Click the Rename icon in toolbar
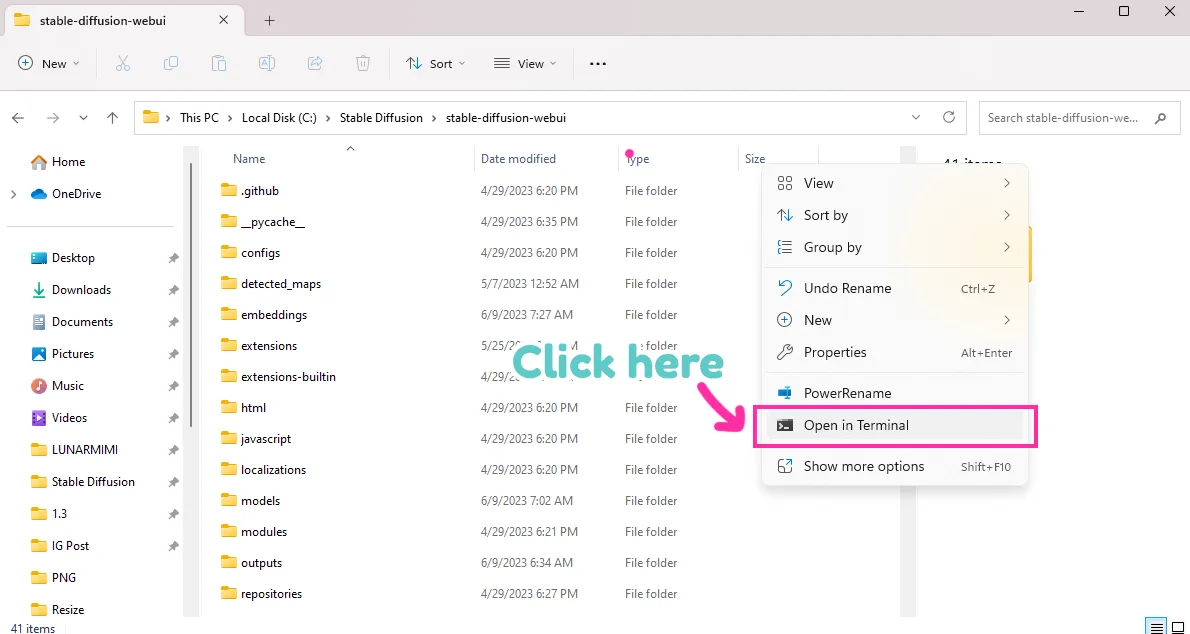Screen dimensions: 1190x634 tap(266, 64)
